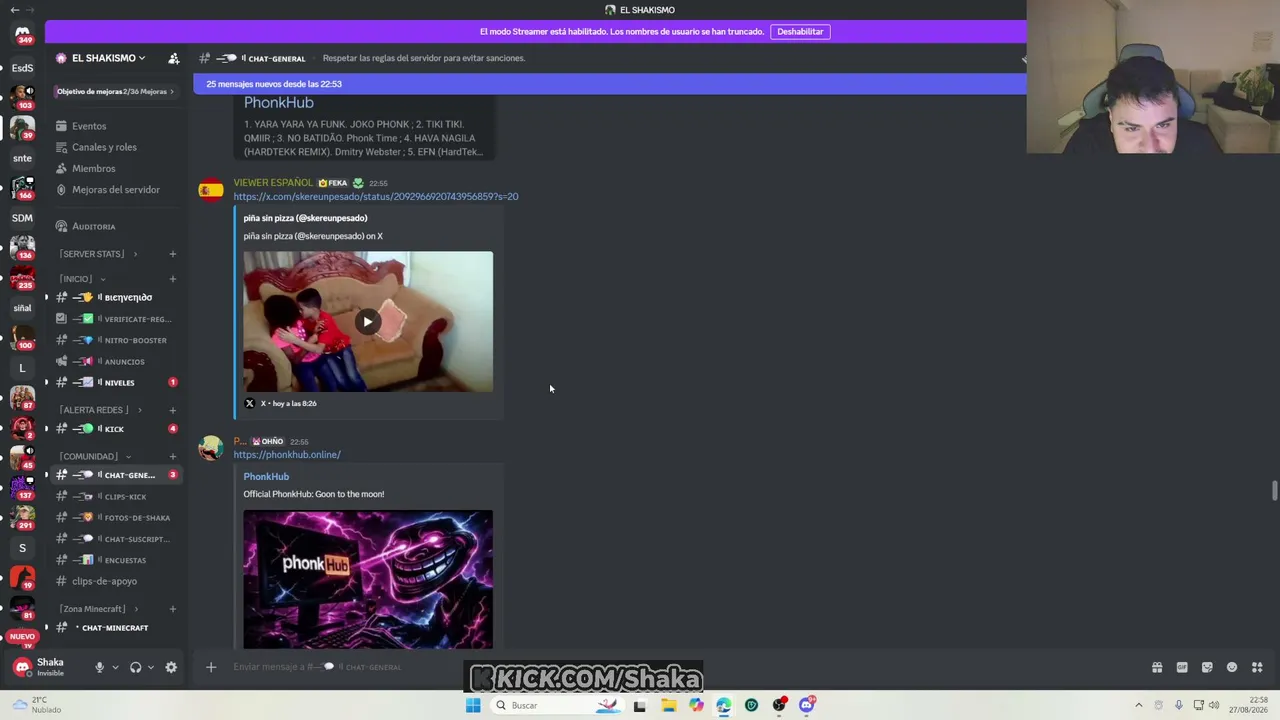Open Mejoras del servidor
Screen dimensions: 1280x720
click(117, 189)
